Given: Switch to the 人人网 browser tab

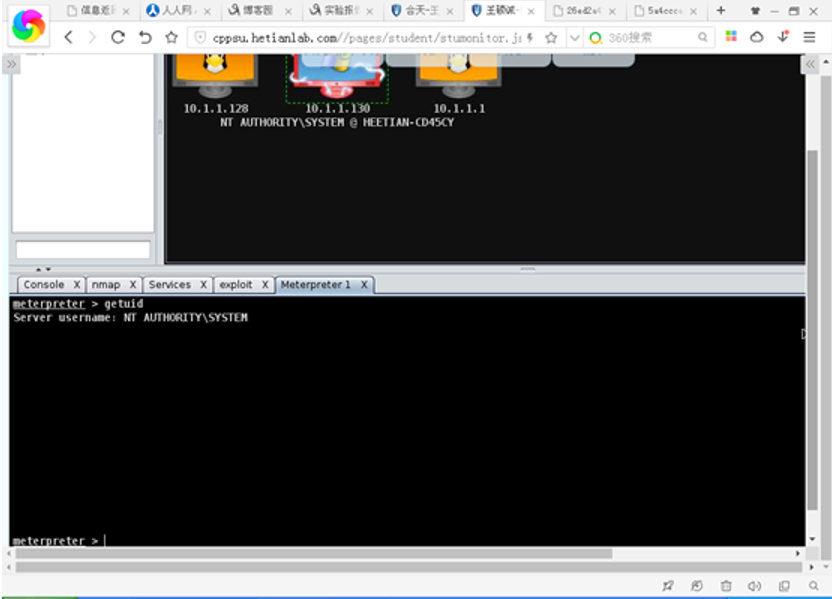Looking at the screenshot, I should click(x=179, y=11).
